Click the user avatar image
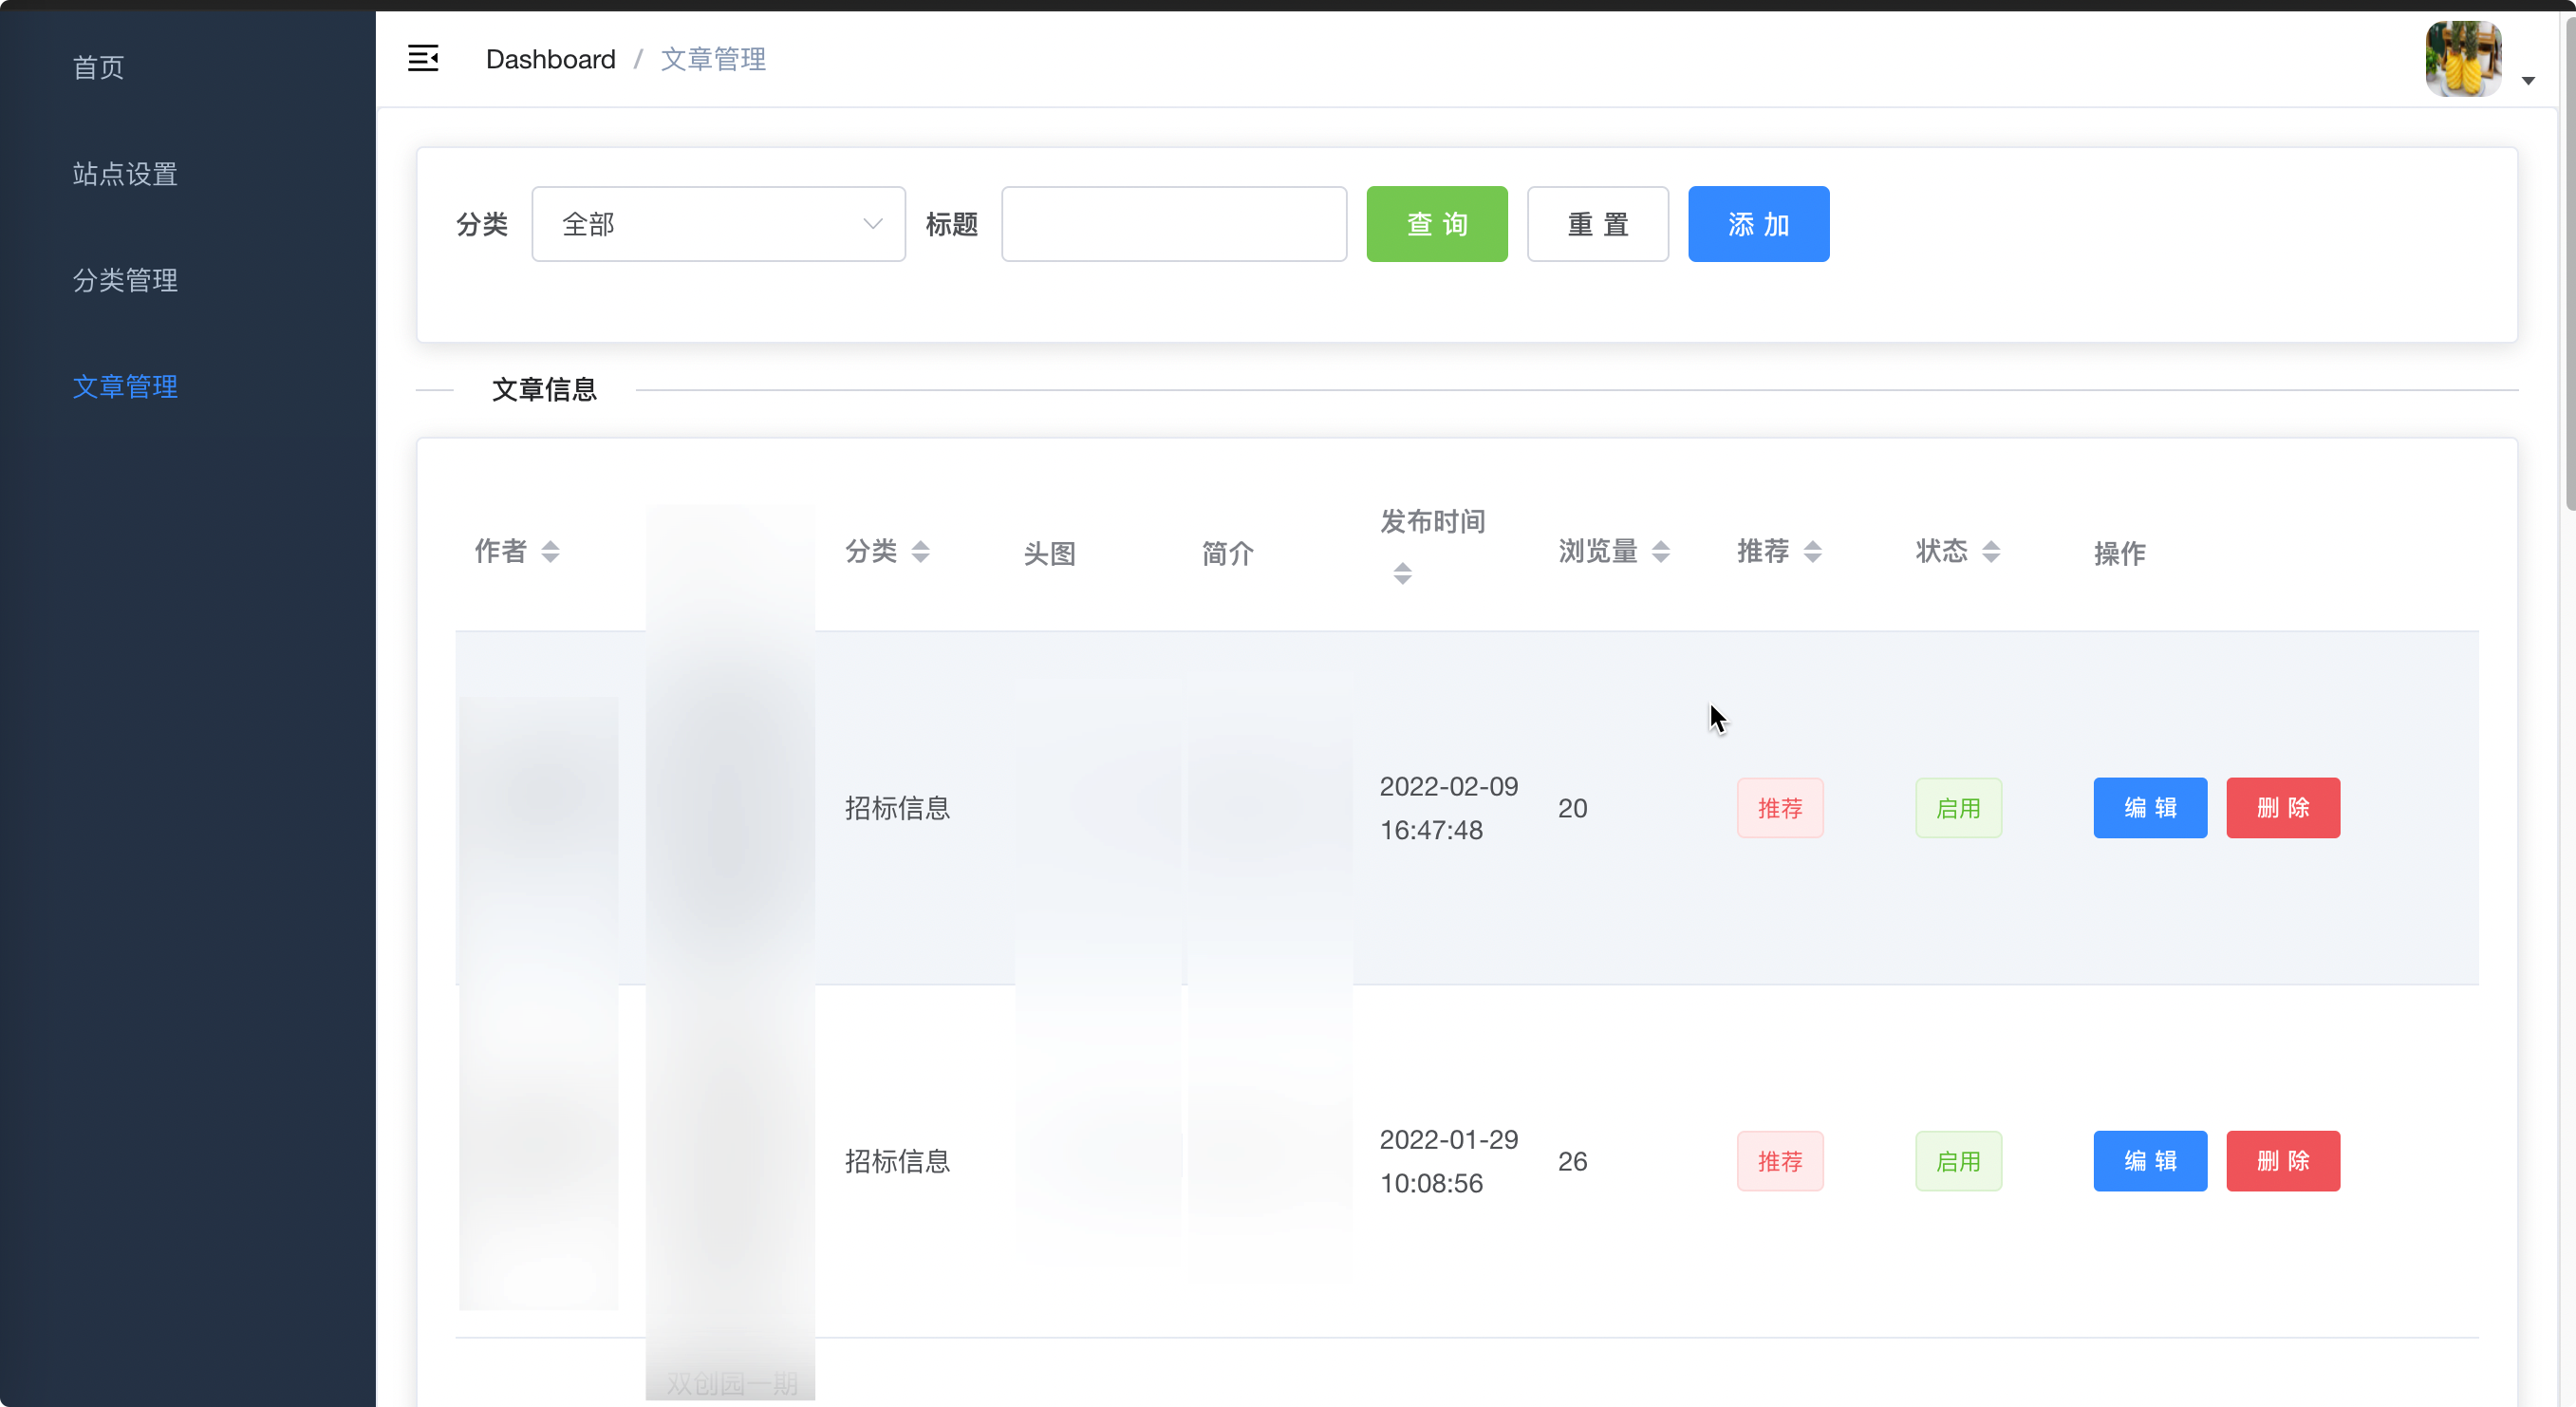 (2463, 59)
